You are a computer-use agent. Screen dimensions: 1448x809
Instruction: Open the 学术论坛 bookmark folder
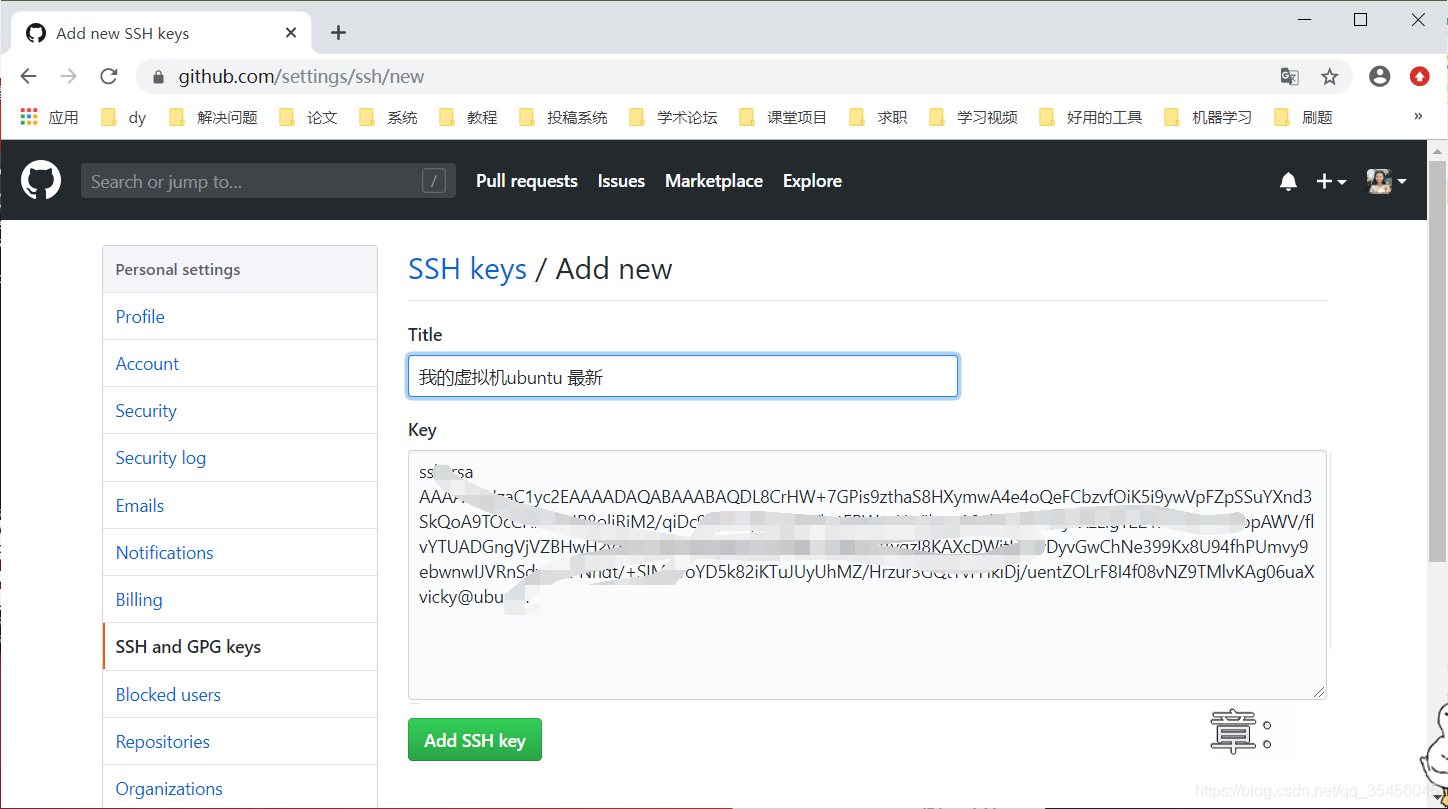(673, 117)
